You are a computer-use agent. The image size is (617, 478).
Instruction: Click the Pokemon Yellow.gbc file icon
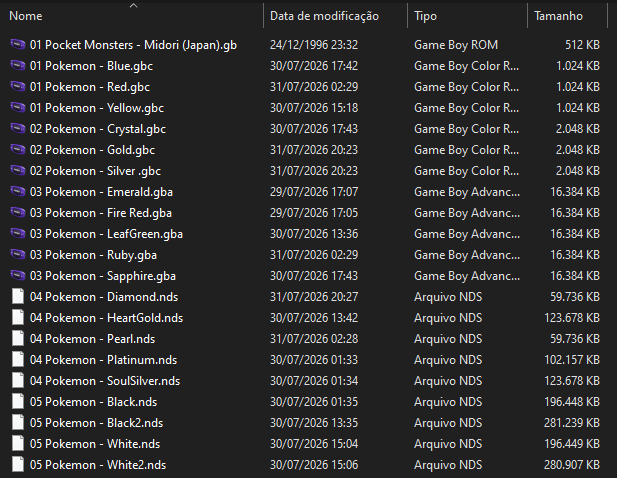[18, 107]
